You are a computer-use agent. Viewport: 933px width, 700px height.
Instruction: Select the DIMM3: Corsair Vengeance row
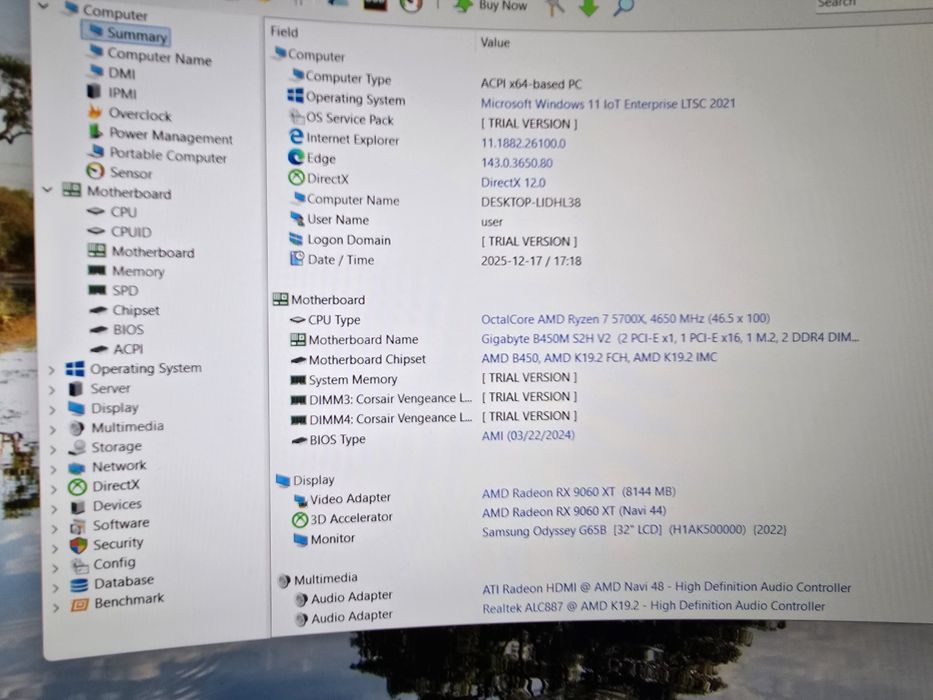[434, 398]
